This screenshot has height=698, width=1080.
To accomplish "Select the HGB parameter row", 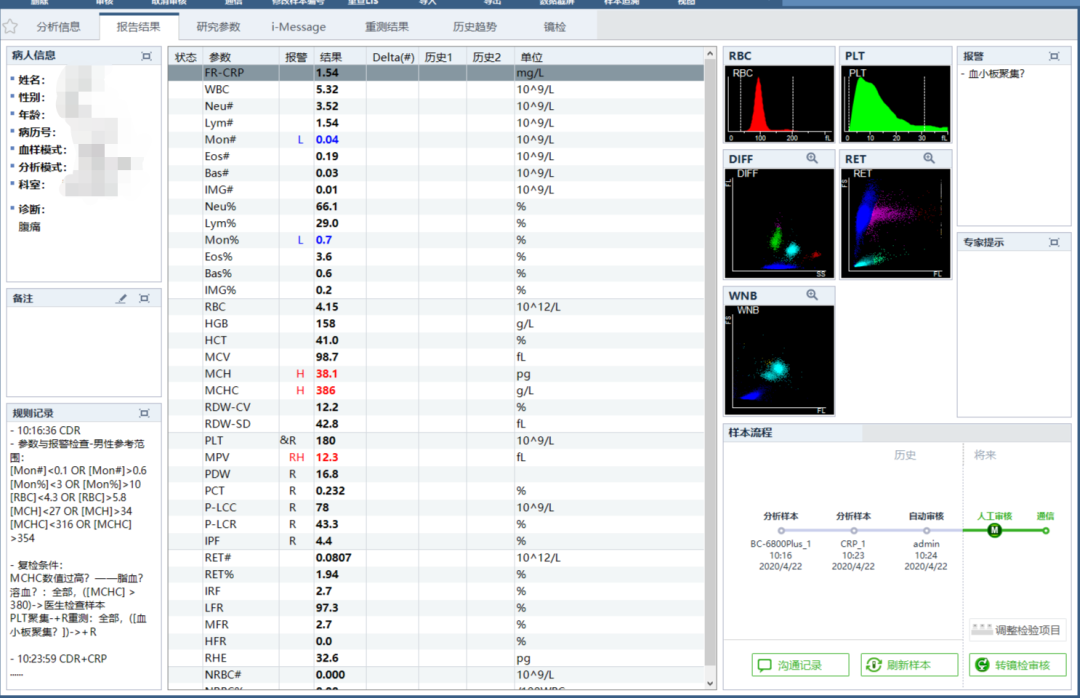I will click(436, 324).
